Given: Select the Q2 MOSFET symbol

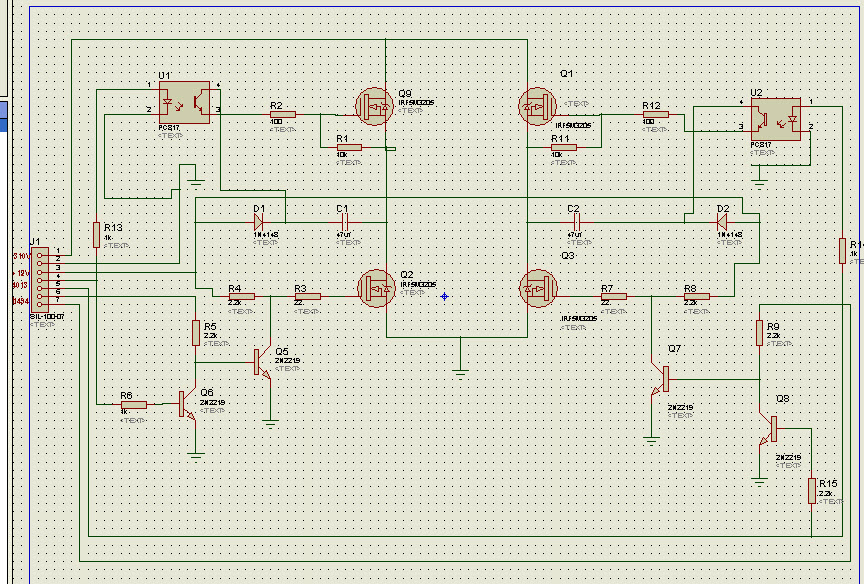Looking at the screenshot, I should point(376,288).
